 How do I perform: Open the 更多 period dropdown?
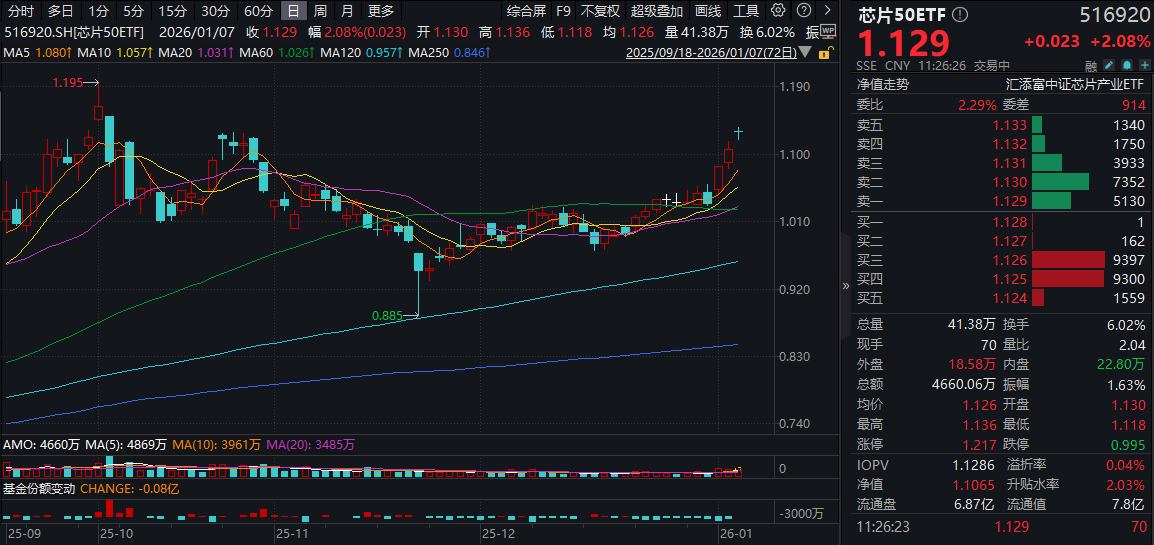[381, 11]
